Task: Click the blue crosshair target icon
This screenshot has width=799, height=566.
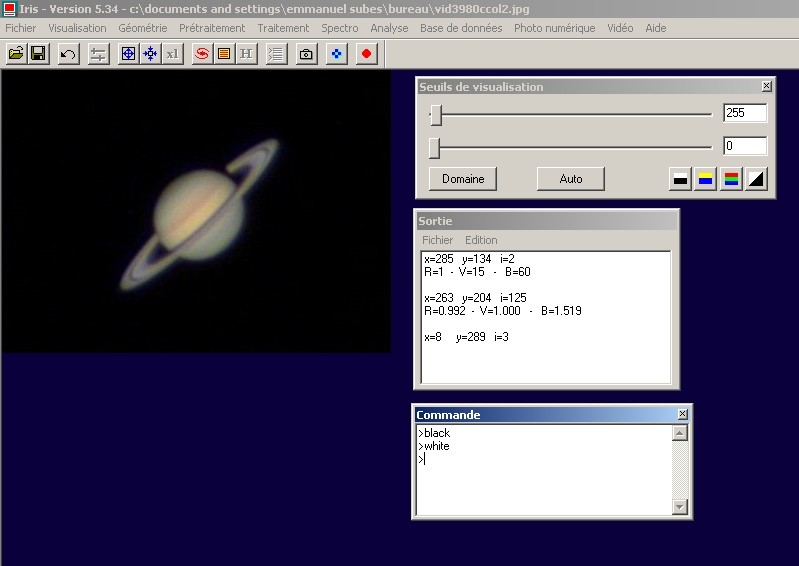Action: pos(128,53)
